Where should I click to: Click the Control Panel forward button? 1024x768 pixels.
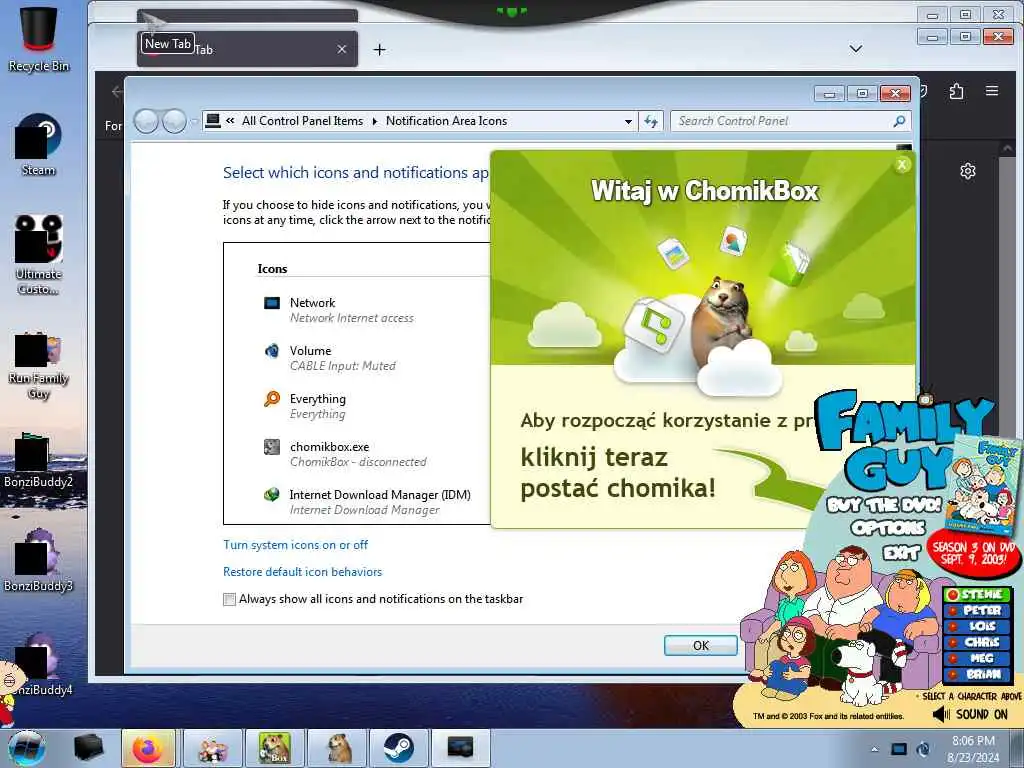174,121
